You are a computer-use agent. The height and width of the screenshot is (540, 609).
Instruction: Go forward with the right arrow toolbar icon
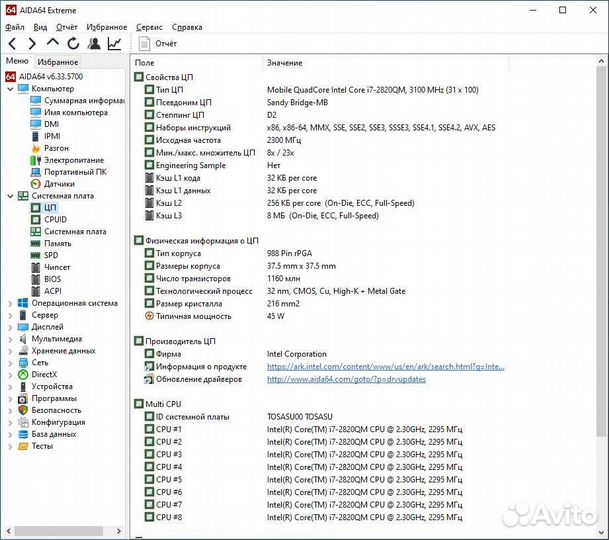coord(32,44)
